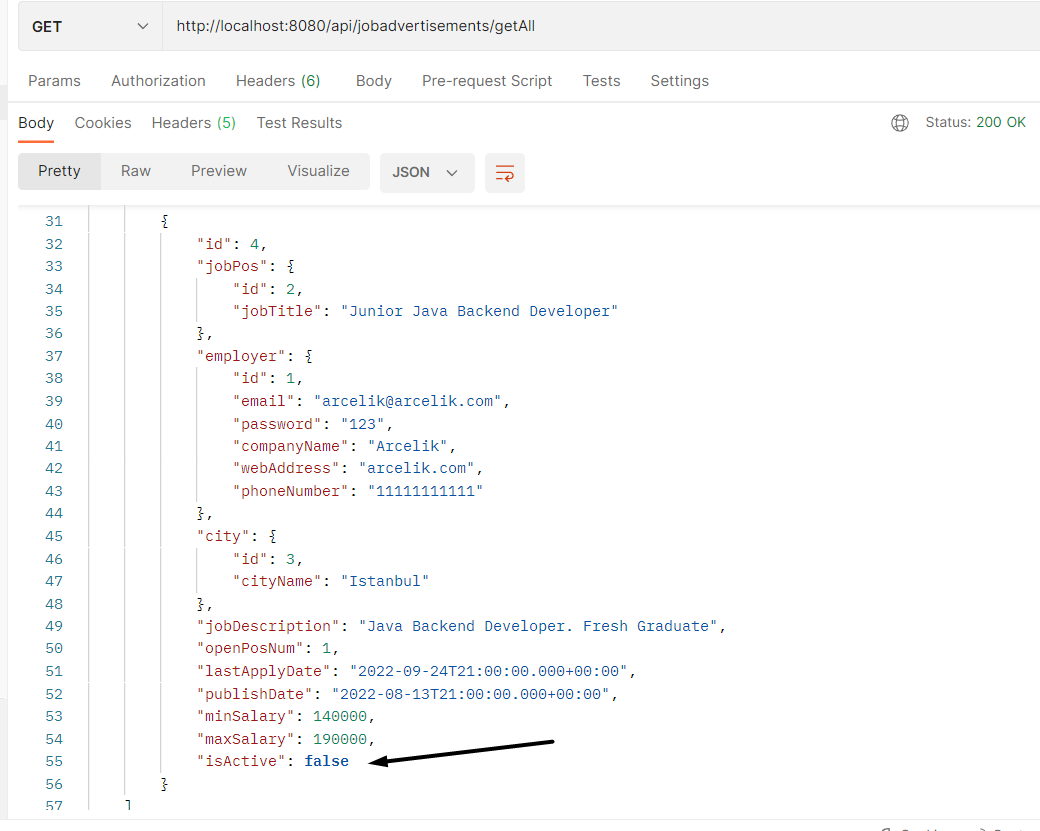Open the Tests tab
Viewport: 1040px width, 831px height.
click(x=602, y=81)
